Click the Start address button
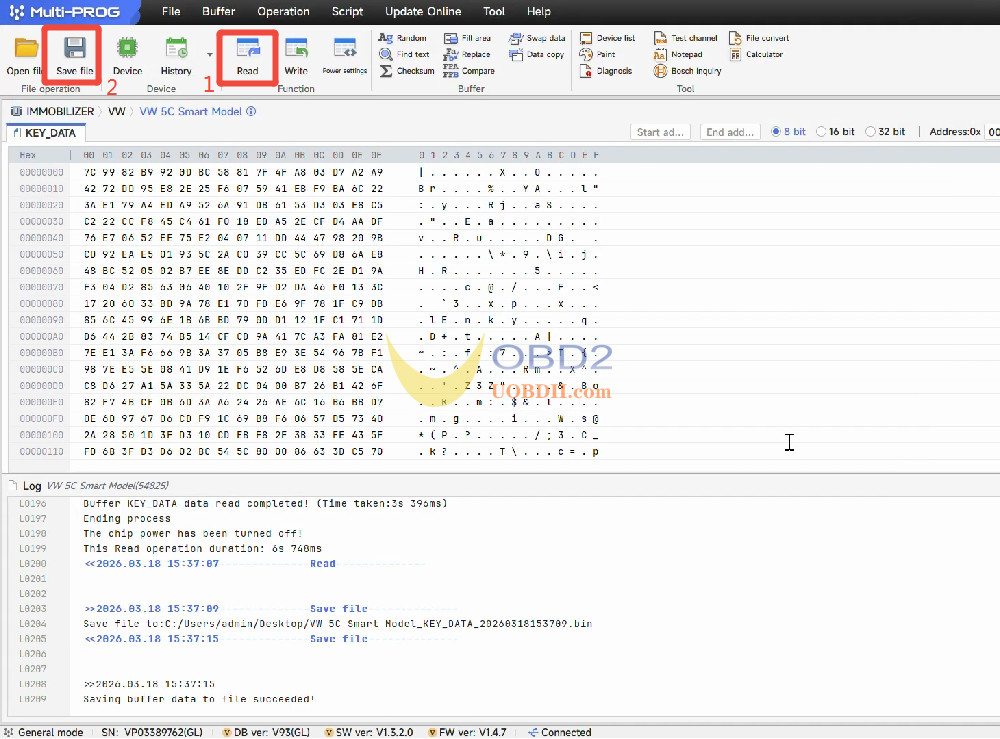 (661, 130)
